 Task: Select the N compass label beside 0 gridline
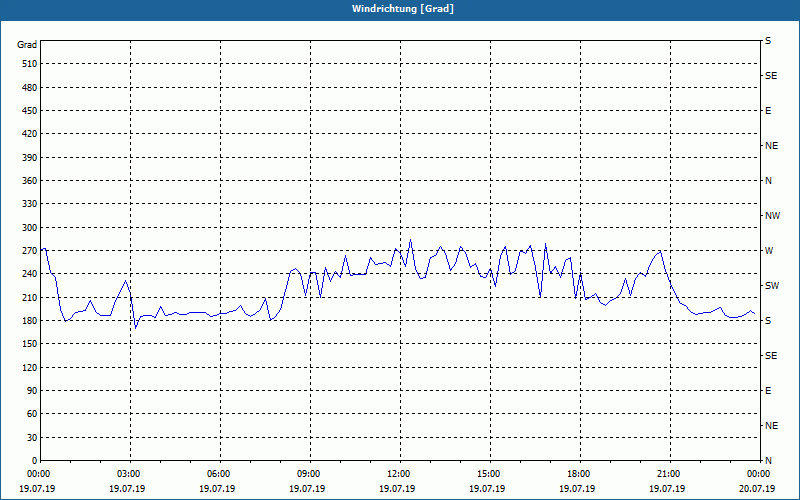768,461
